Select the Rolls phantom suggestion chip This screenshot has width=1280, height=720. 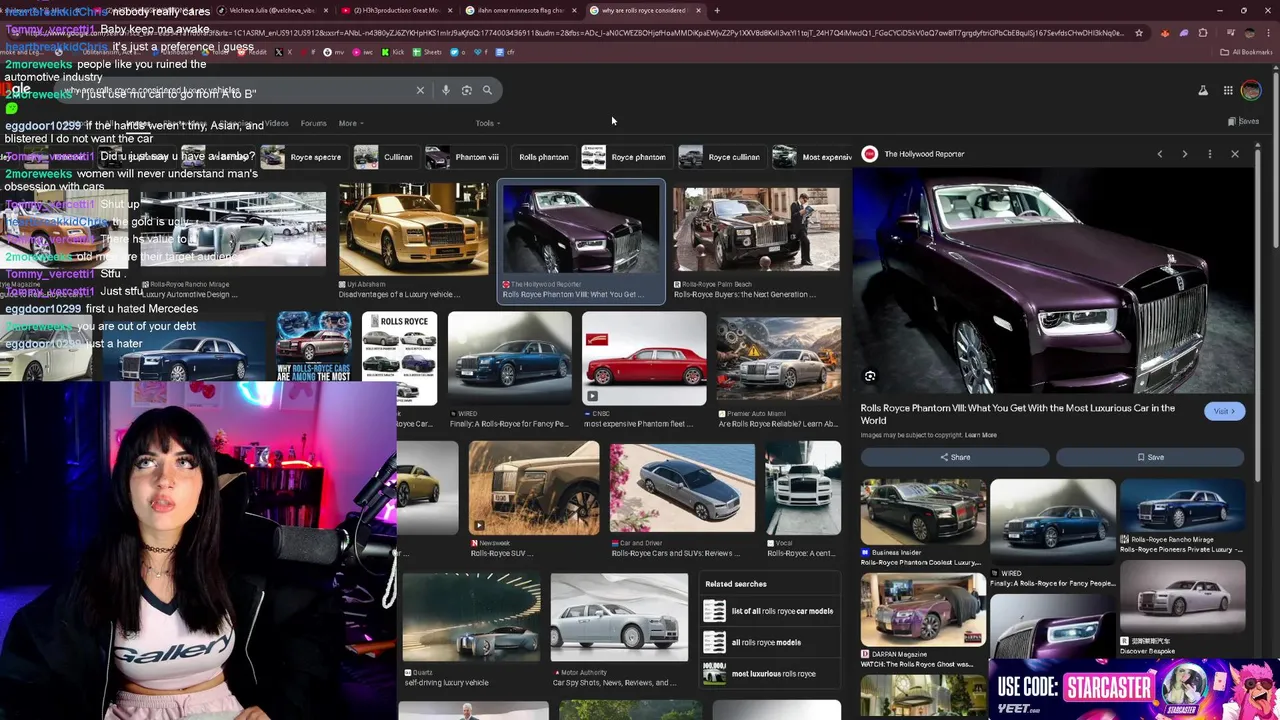click(543, 157)
